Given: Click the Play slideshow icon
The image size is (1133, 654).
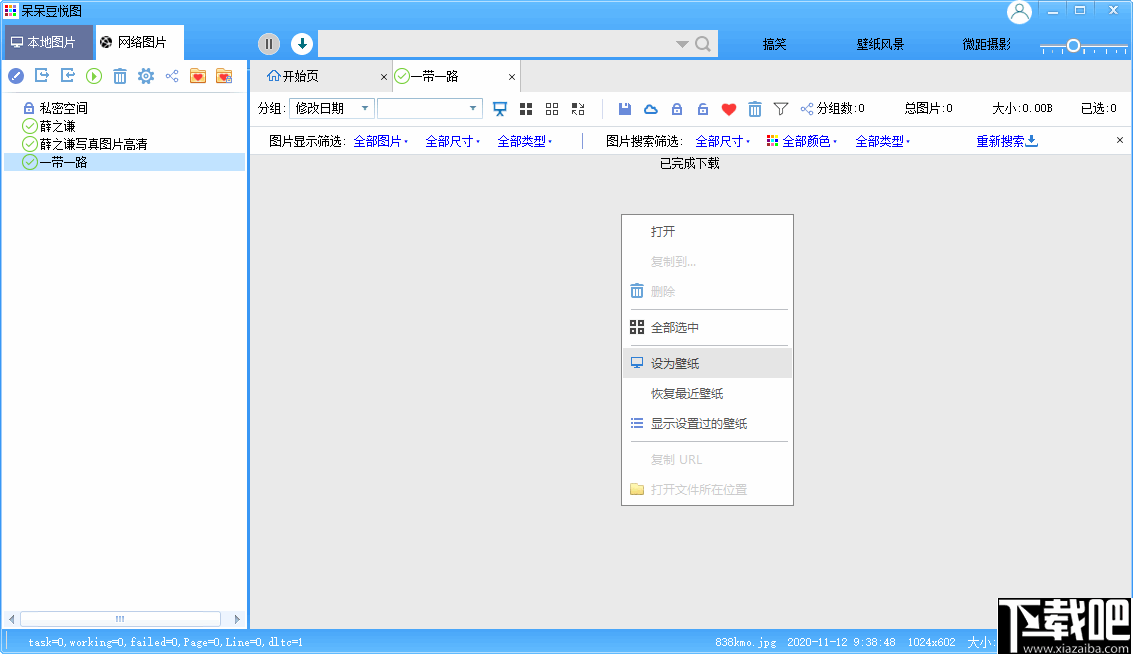Looking at the screenshot, I should pyautogui.click(x=94, y=76).
